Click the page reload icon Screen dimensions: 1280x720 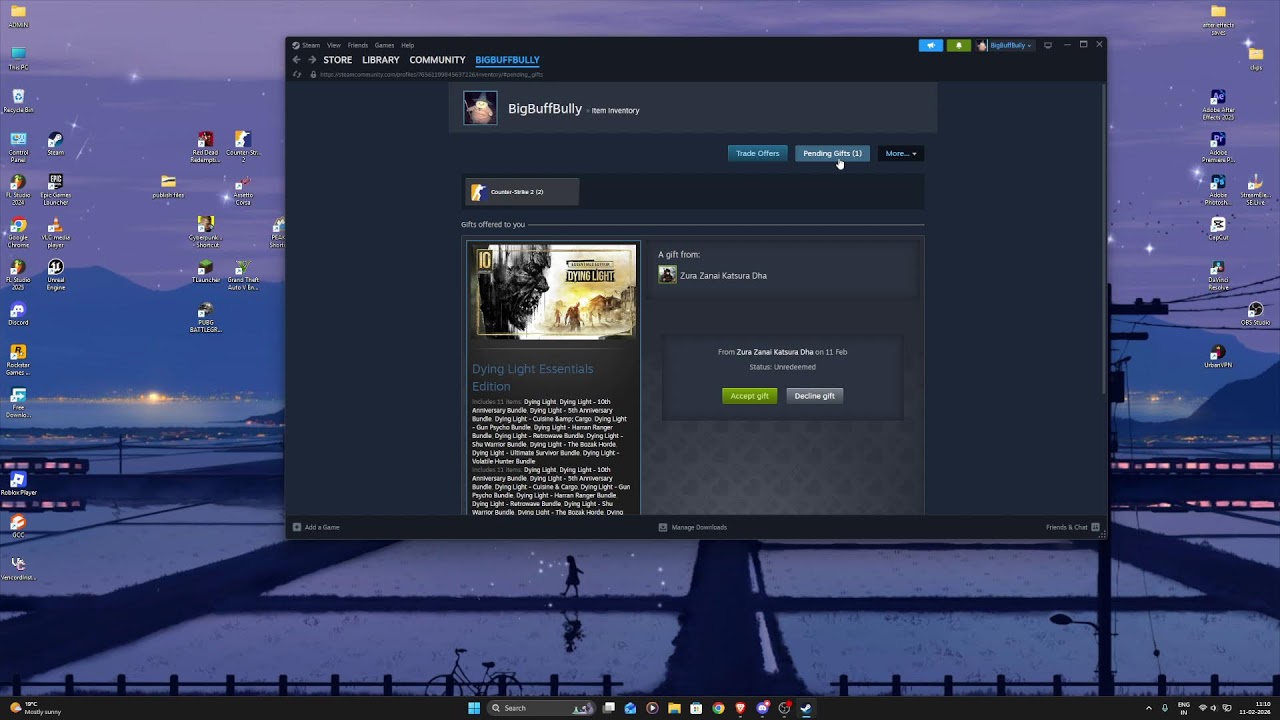296,74
